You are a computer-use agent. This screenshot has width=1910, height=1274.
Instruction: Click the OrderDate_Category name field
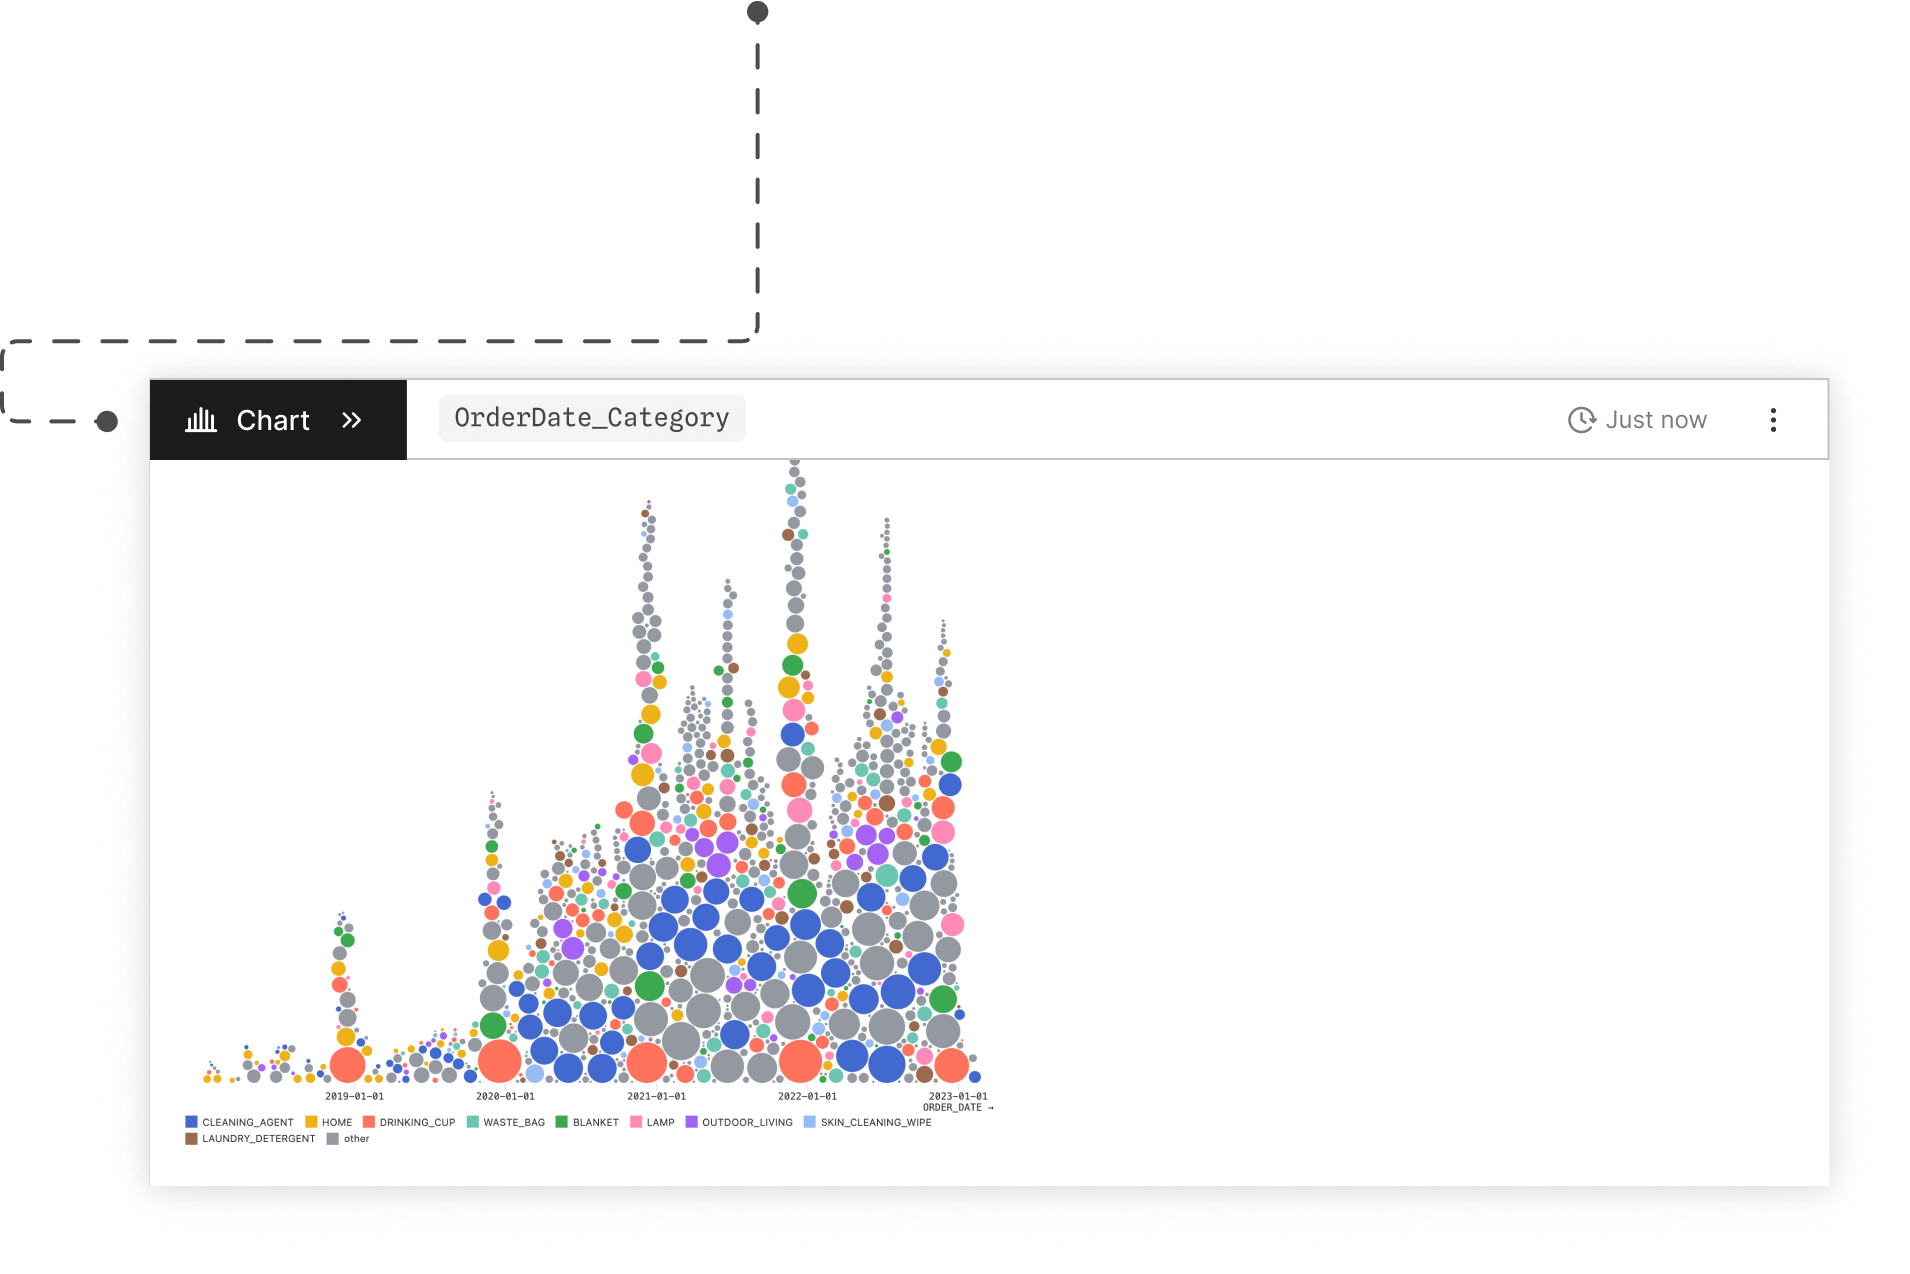[x=592, y=418]
